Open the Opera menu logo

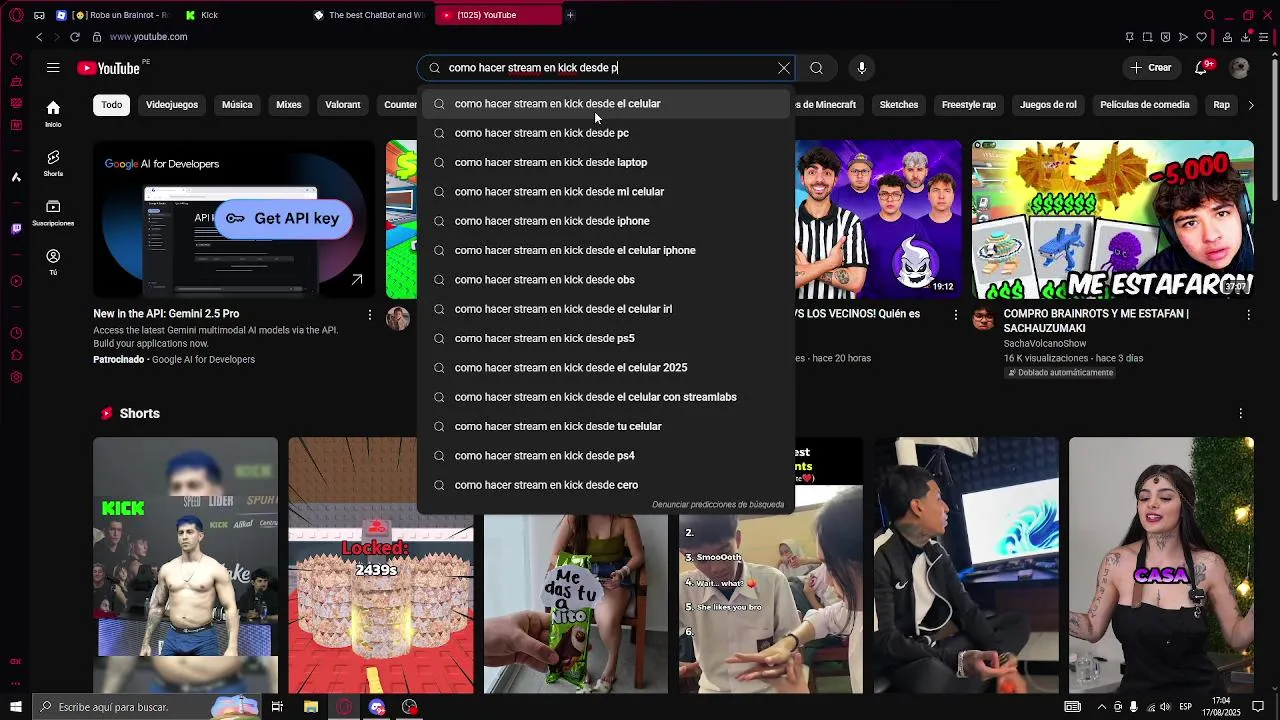point(16,15)
